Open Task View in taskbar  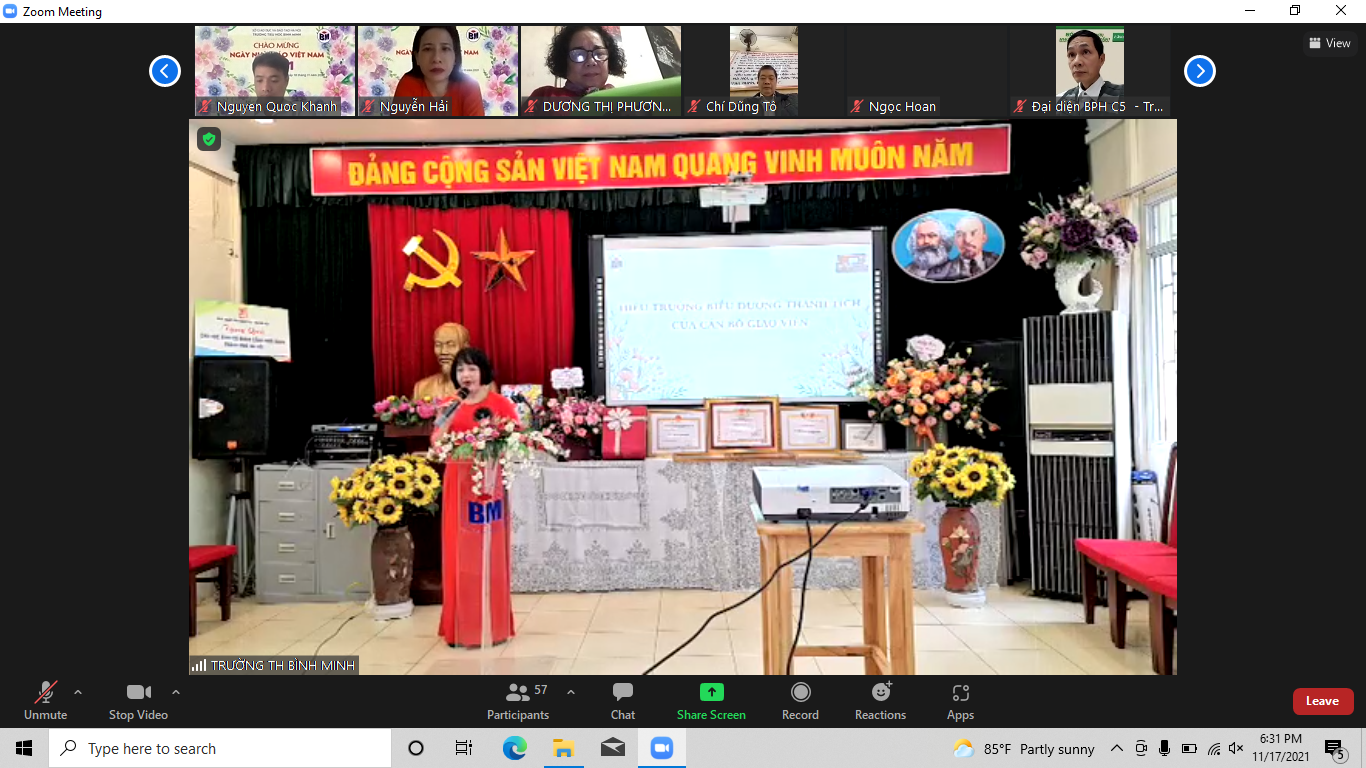tap(464, 748)
